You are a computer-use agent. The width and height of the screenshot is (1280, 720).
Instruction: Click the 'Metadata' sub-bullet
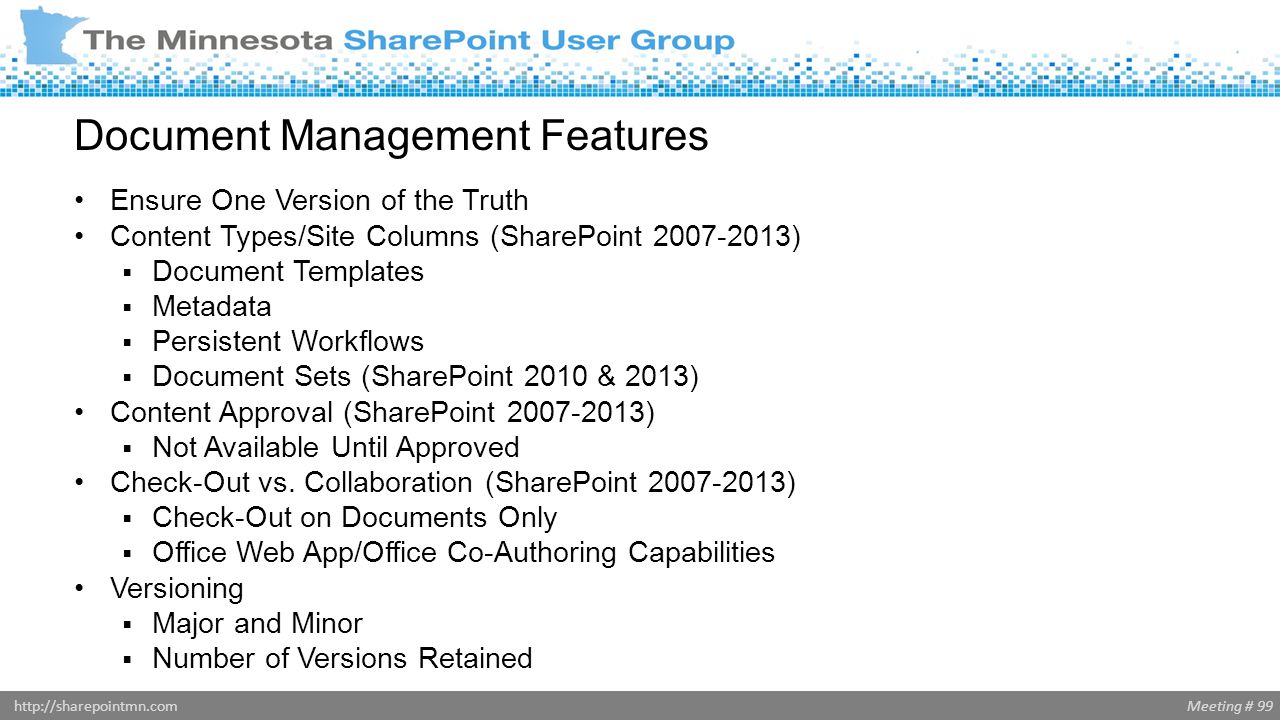pos(212,307)
